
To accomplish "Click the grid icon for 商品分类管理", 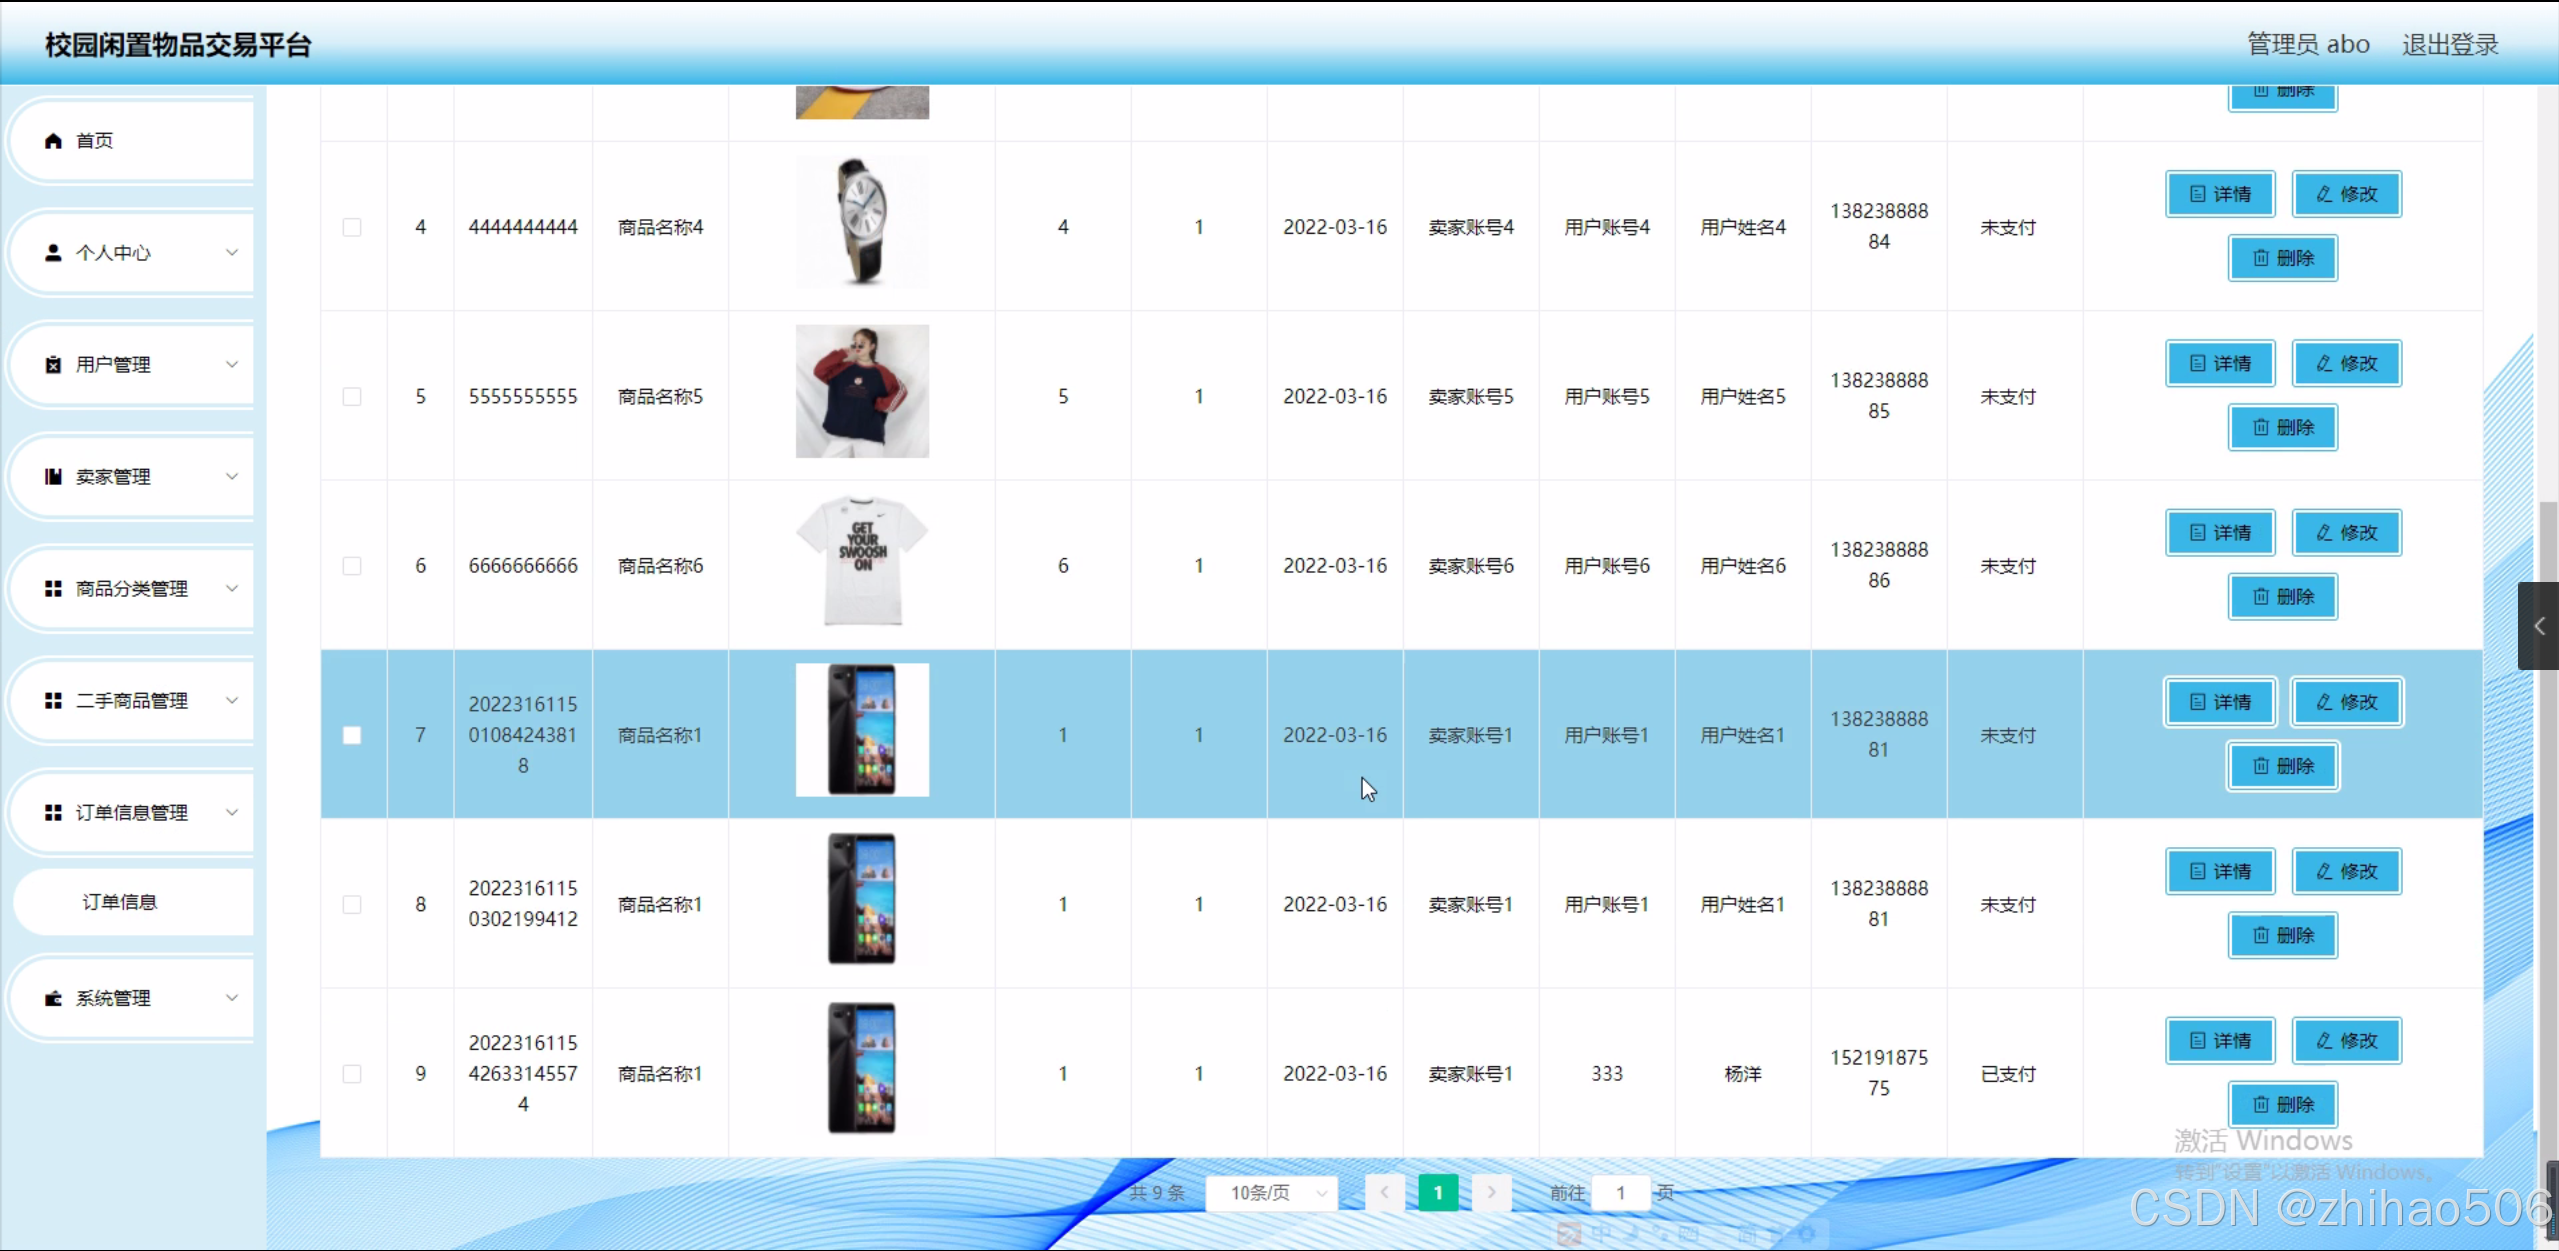I will coord(53,589).
